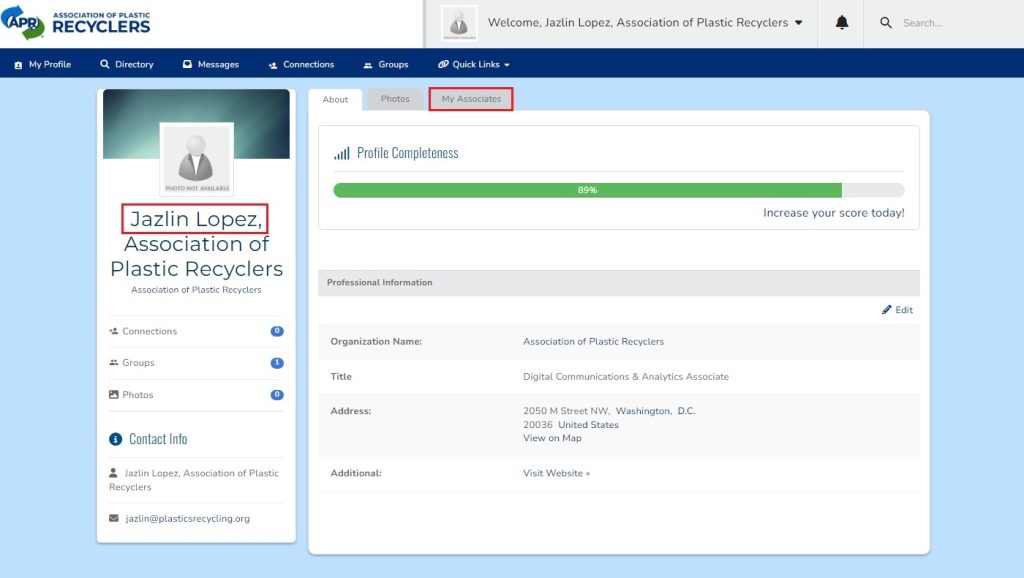This screenshot has height=578, width=1024.
Task: Click the header profile avatar thumbnail
Action: point(459,23)
